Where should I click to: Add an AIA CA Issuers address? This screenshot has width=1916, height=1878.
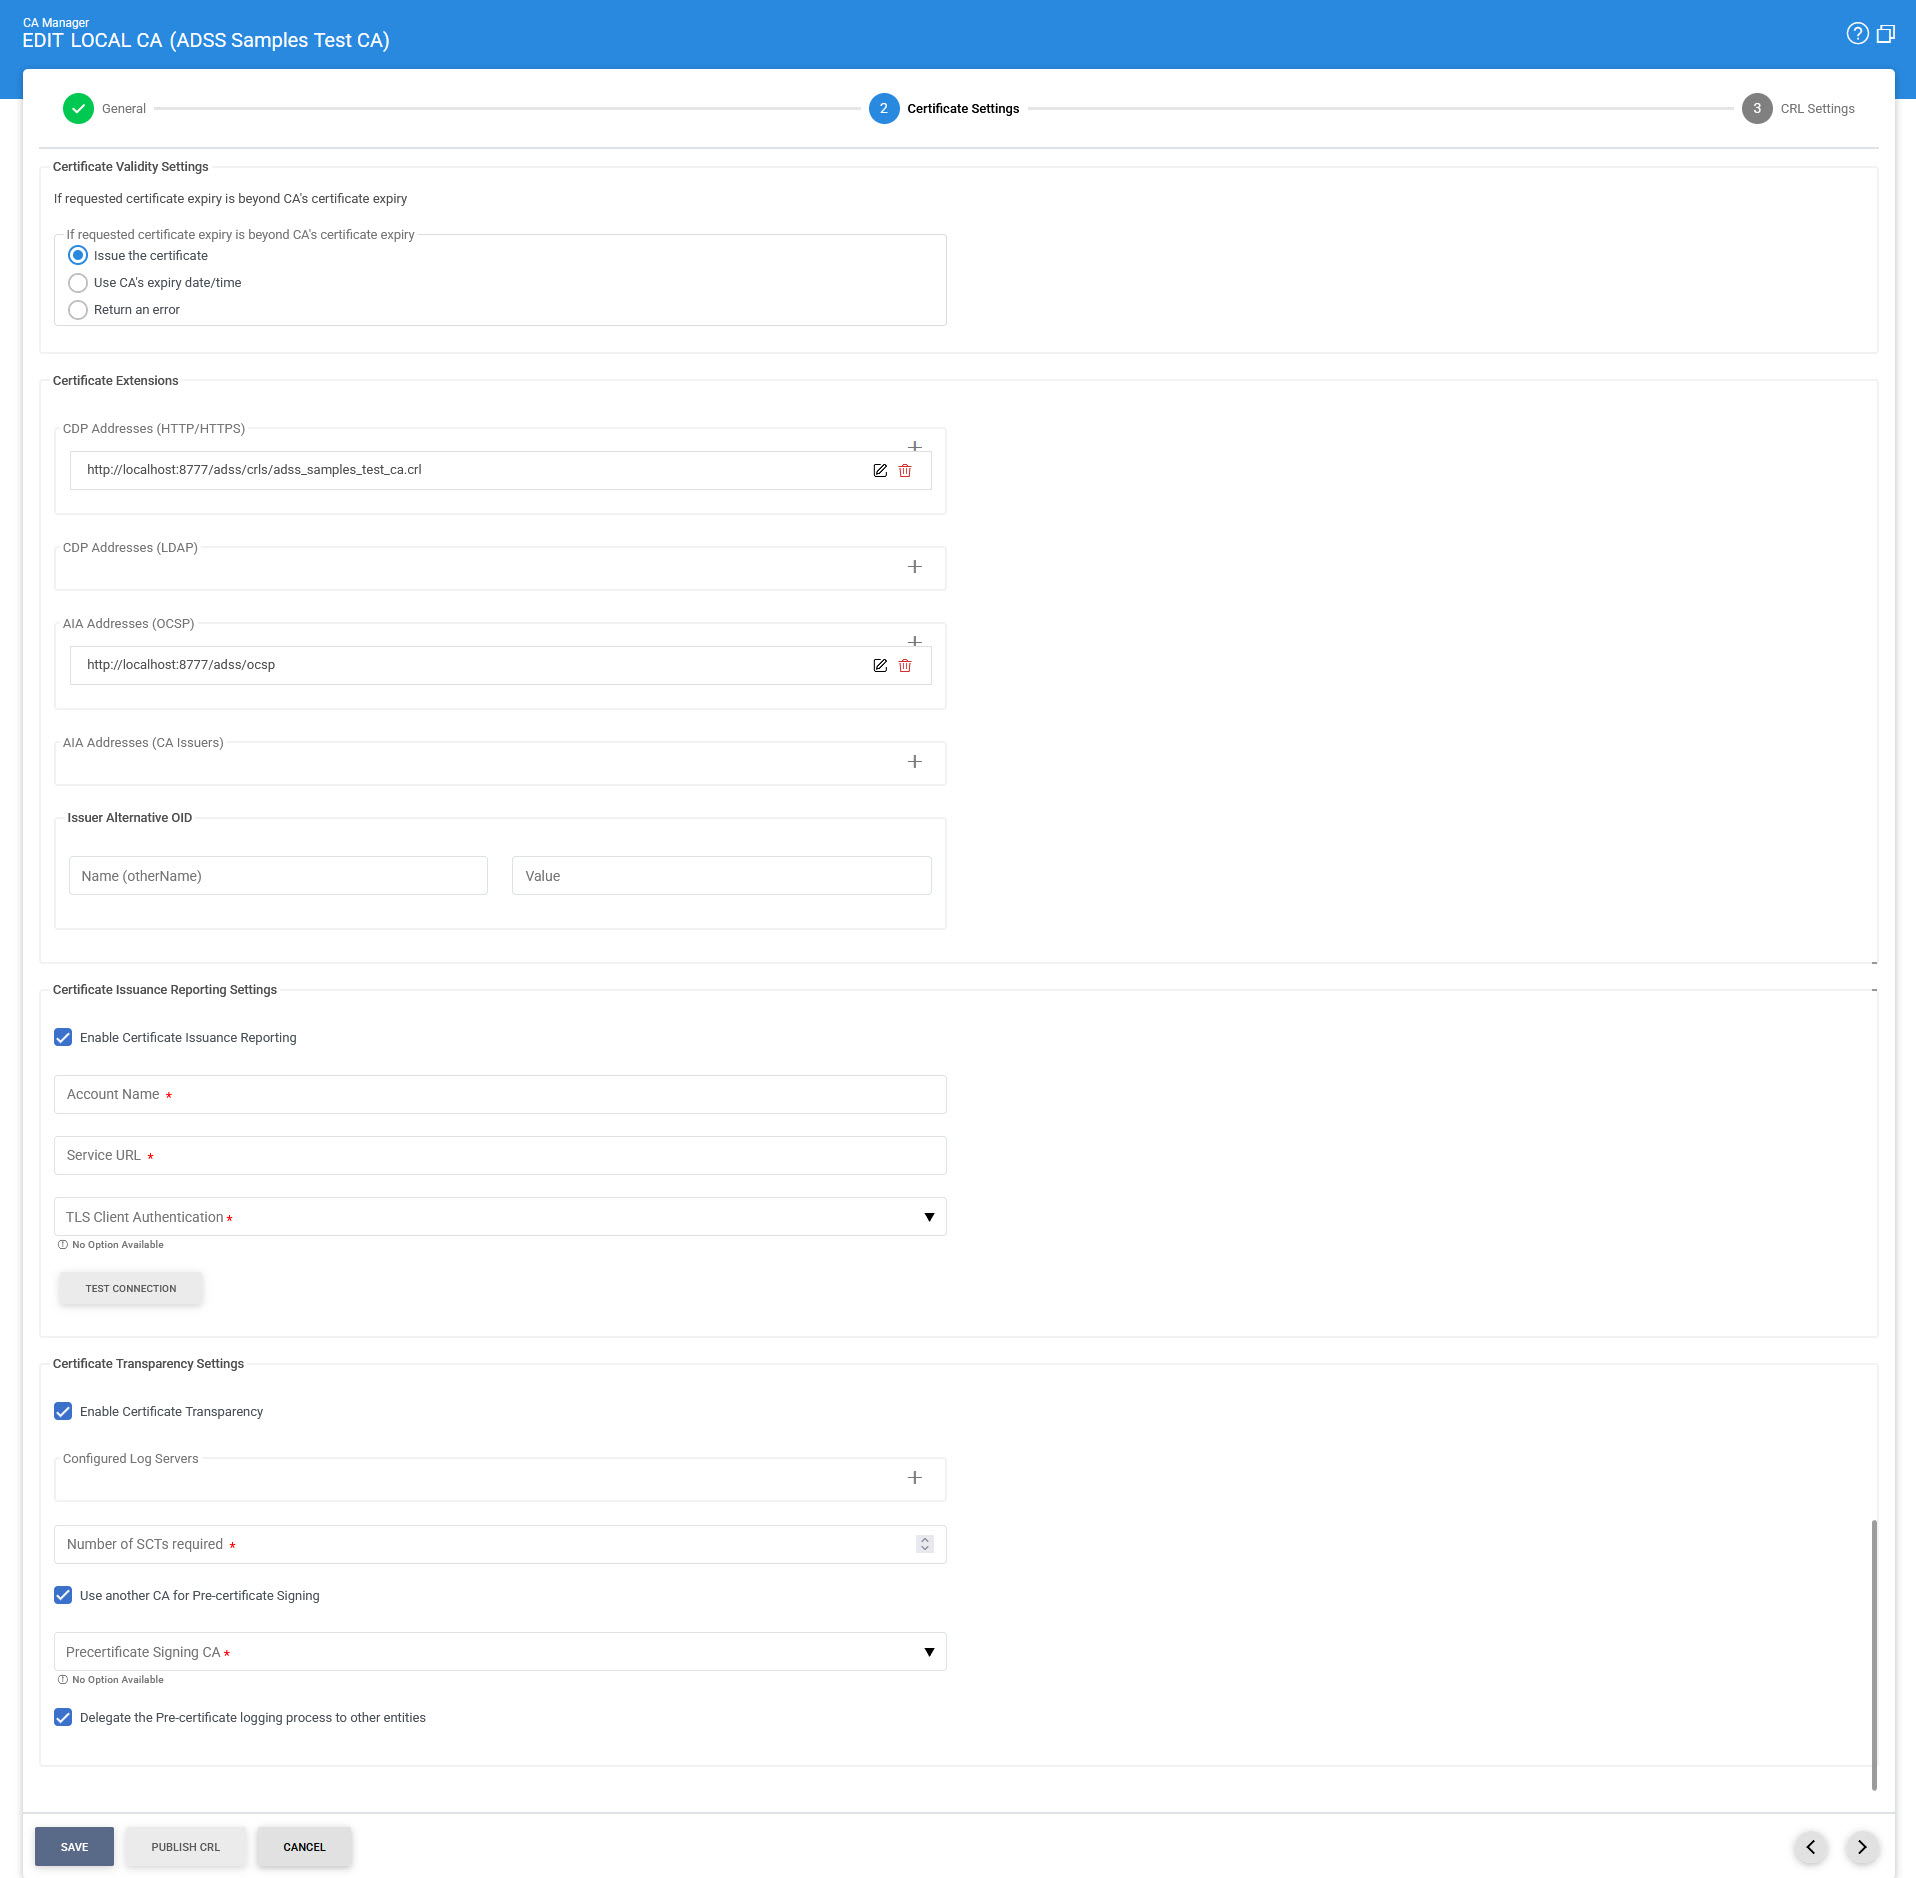(914, 762)
